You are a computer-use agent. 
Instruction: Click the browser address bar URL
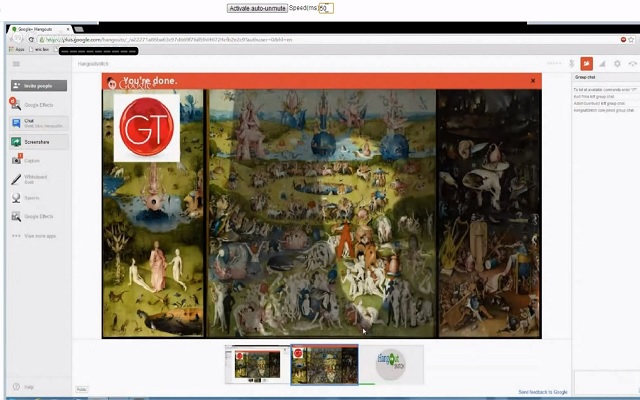pyautogui.click(x=168, y=40)
